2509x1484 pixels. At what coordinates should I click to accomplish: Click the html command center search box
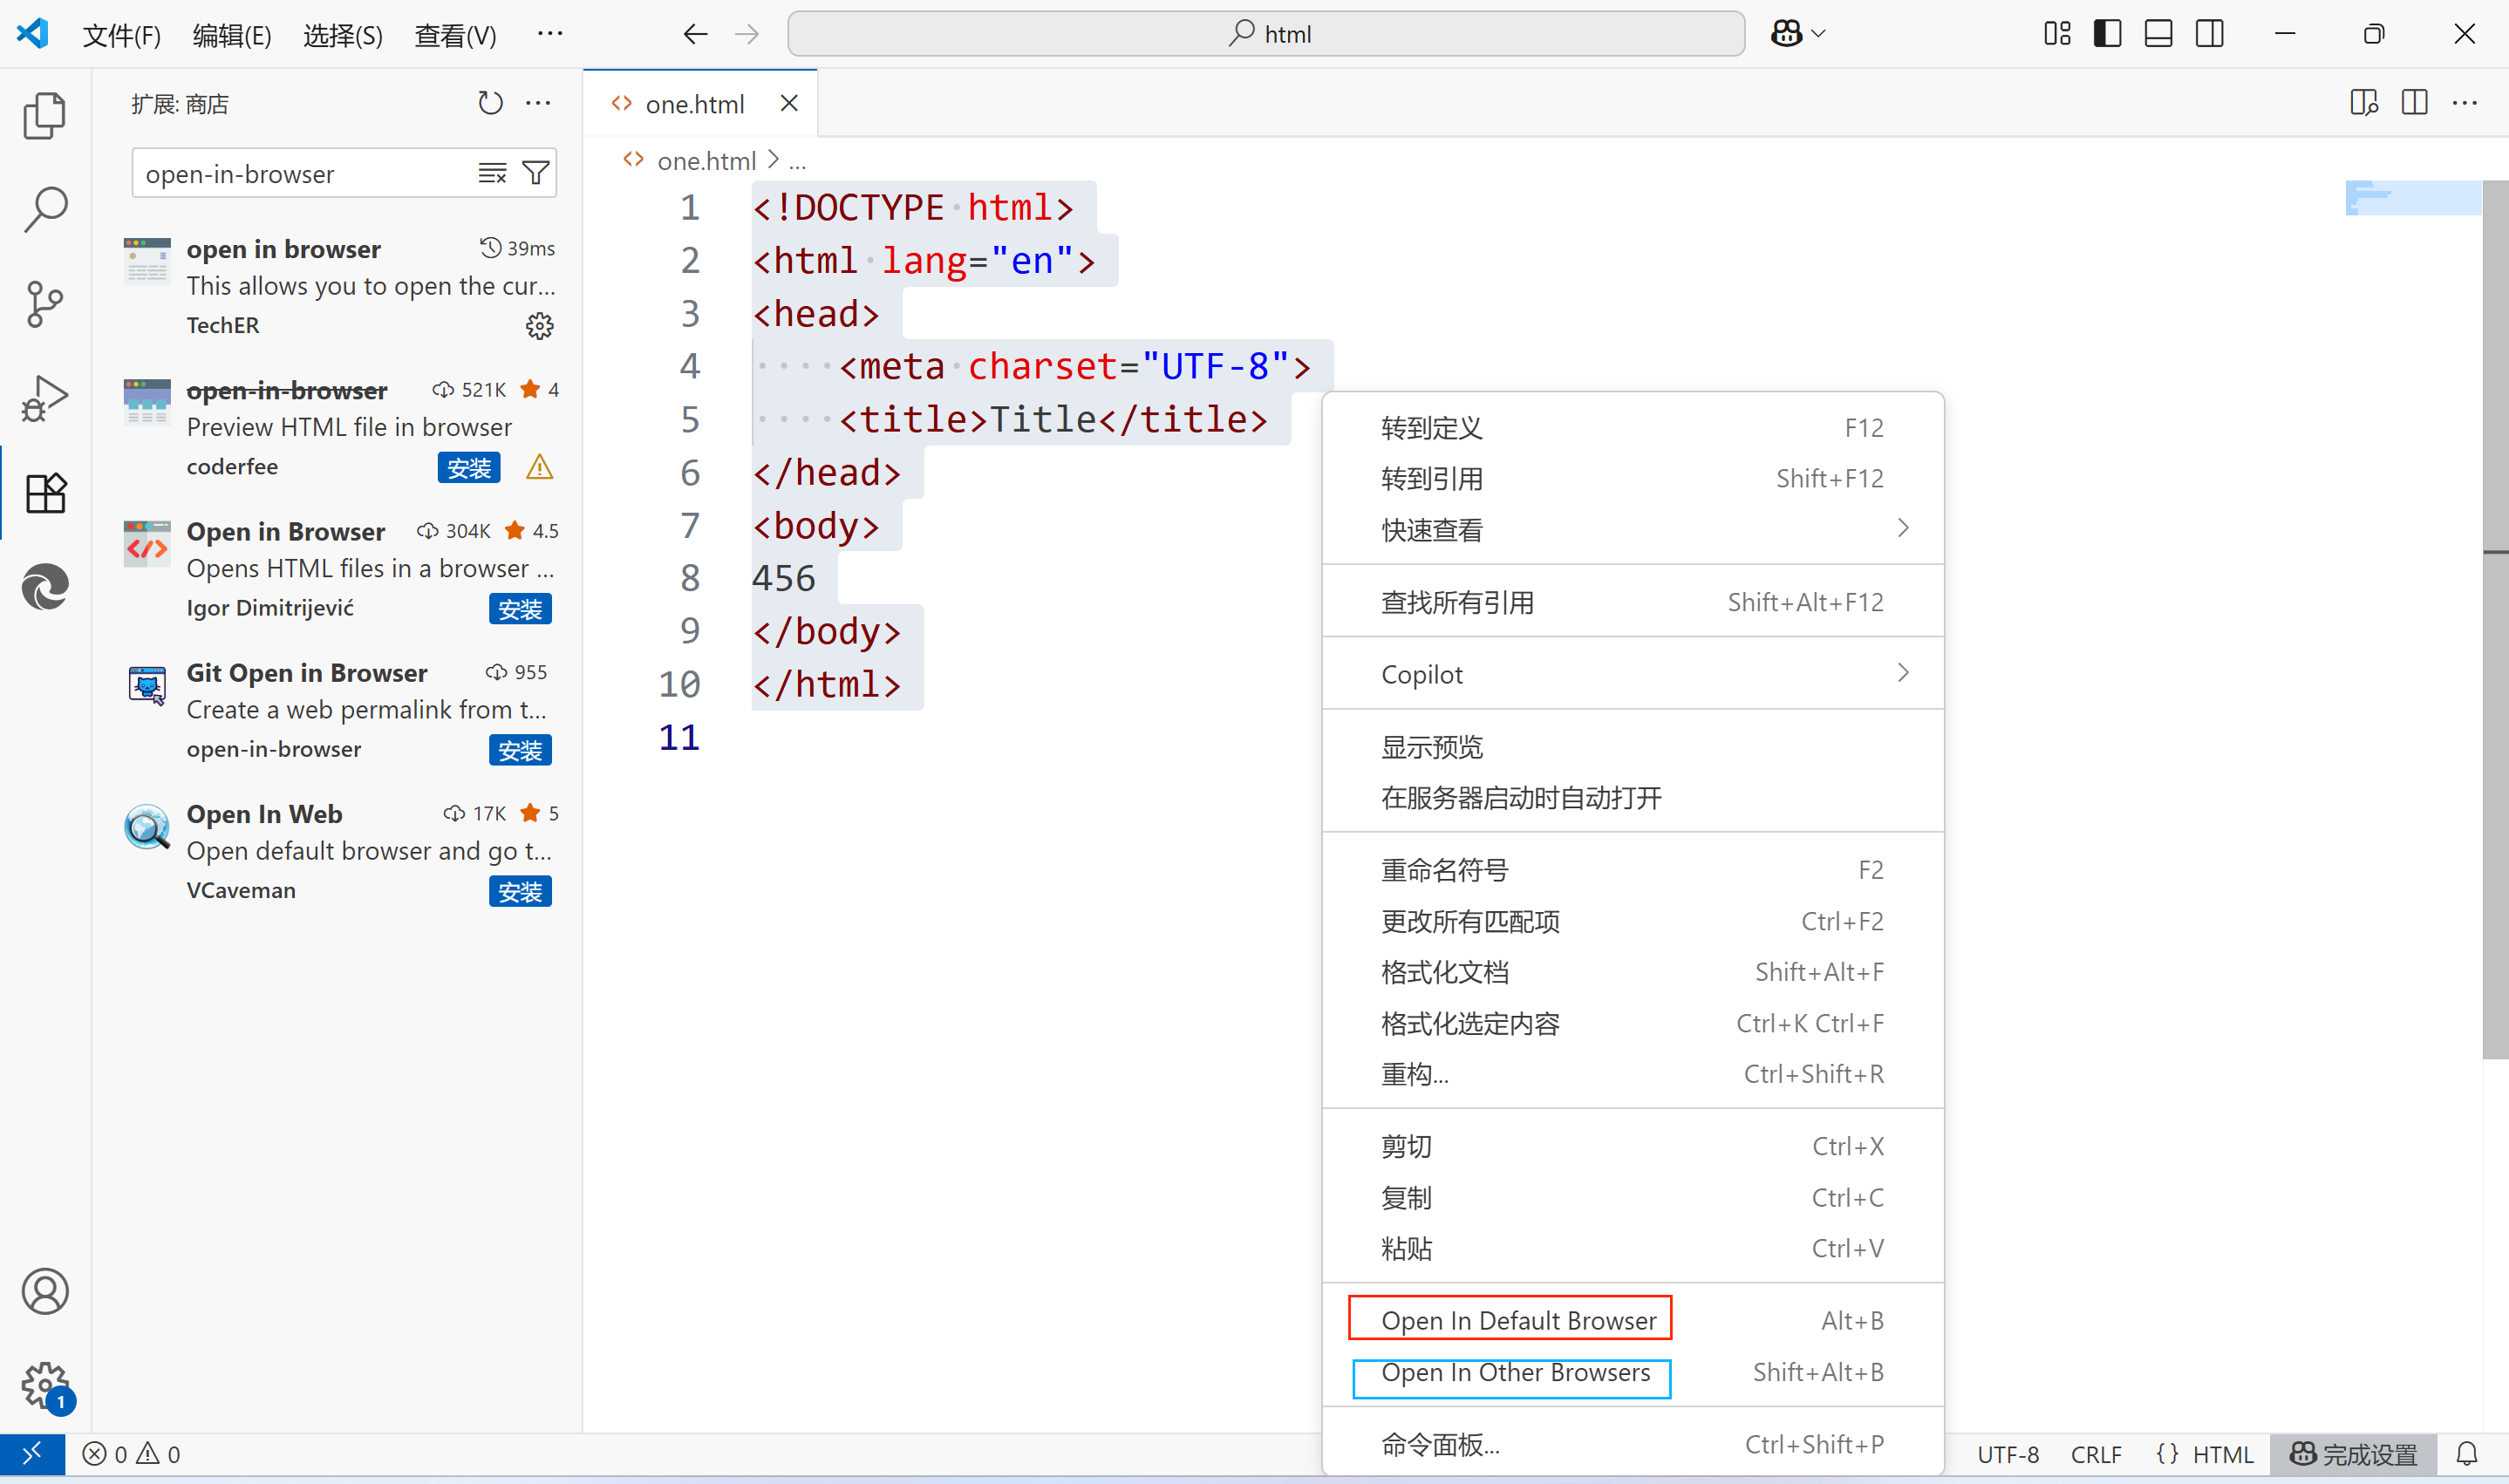tap(1266, 34)
